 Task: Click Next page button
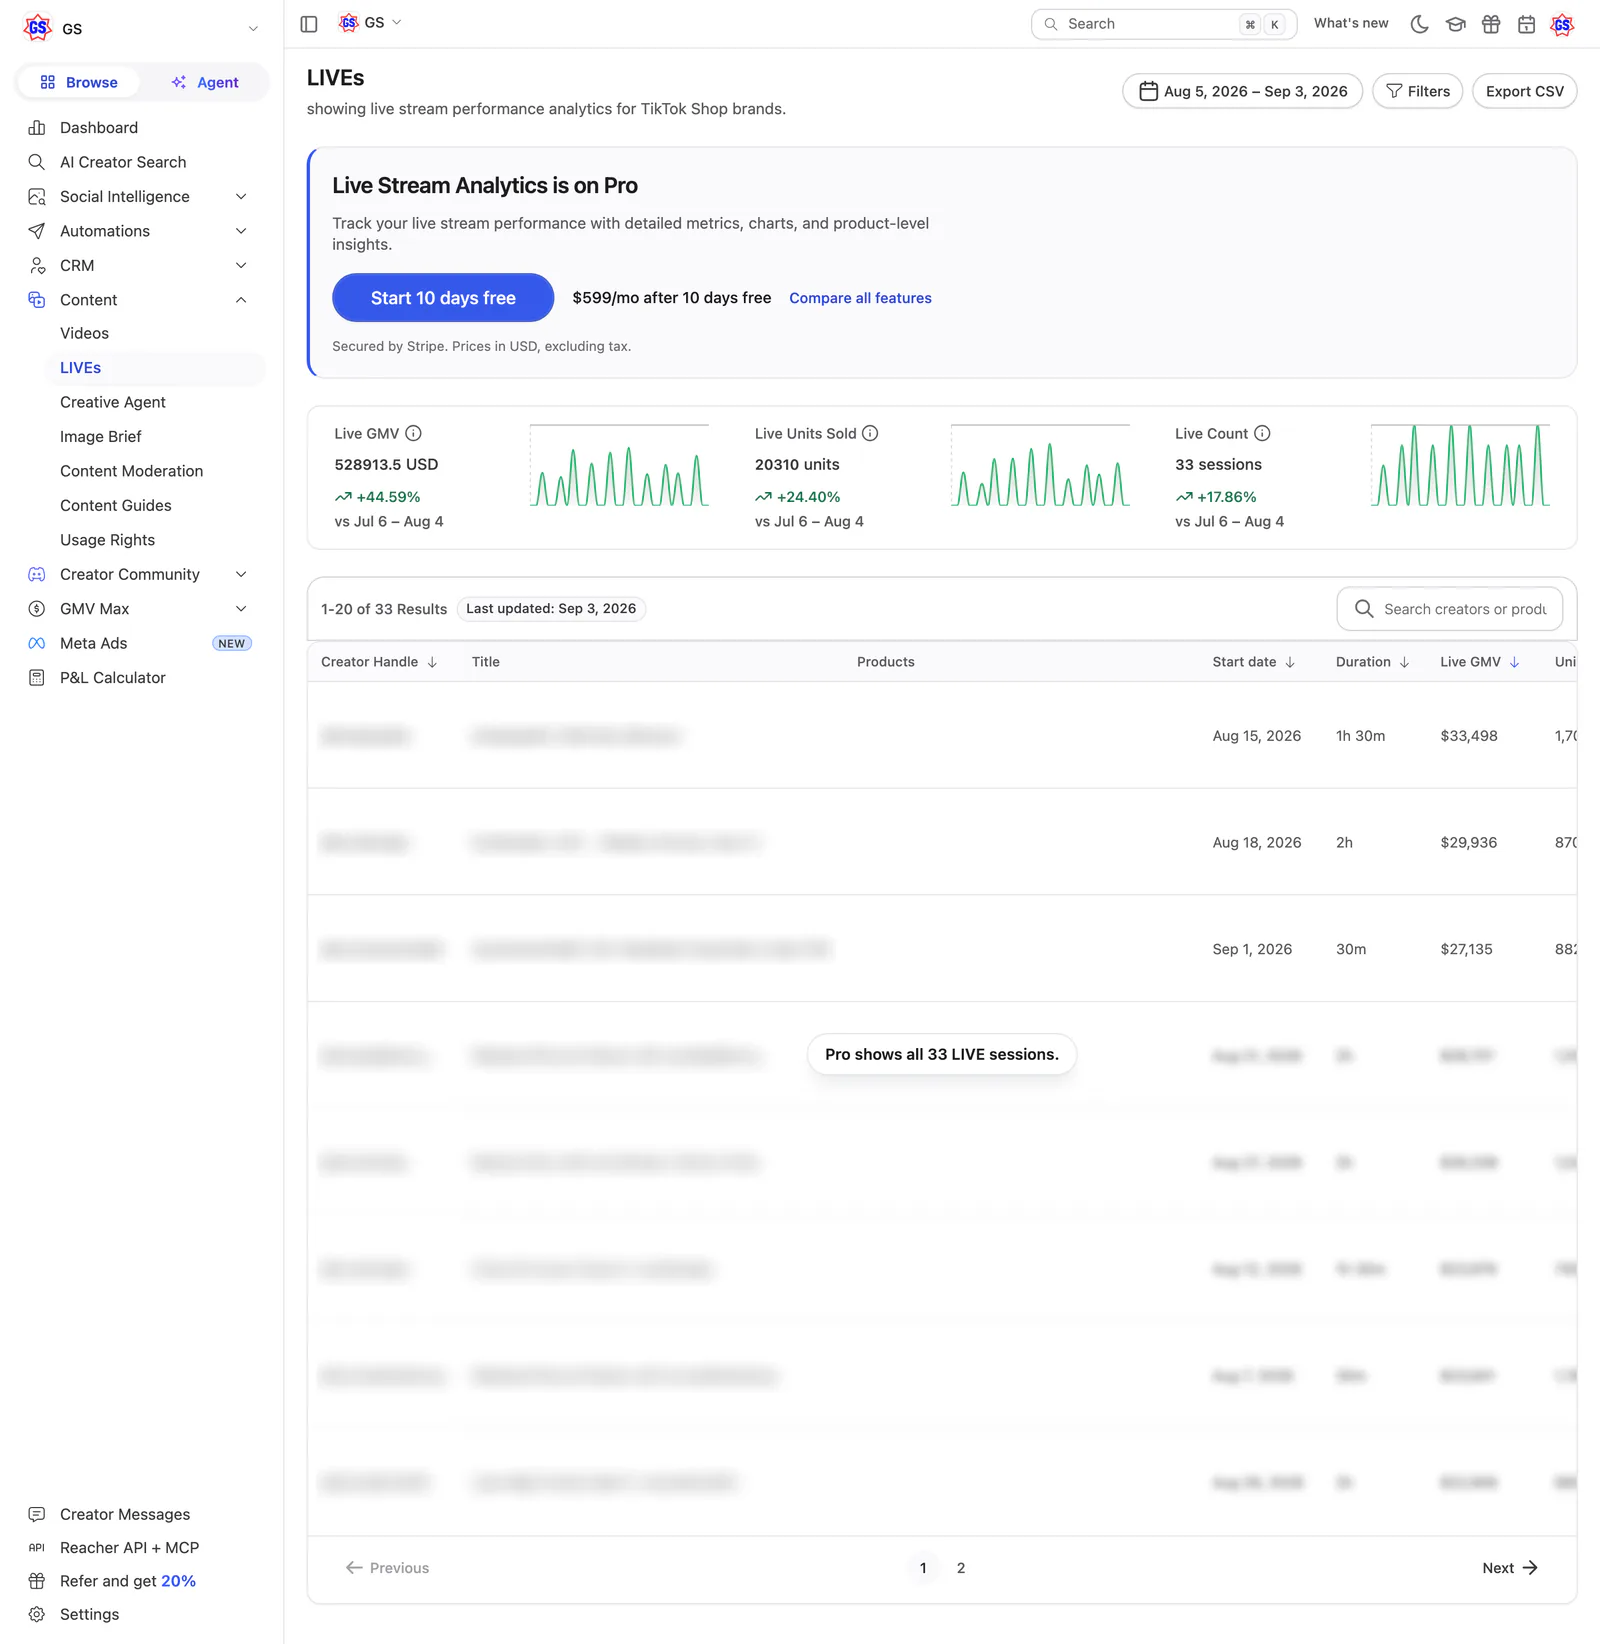click(1509, 1568)
